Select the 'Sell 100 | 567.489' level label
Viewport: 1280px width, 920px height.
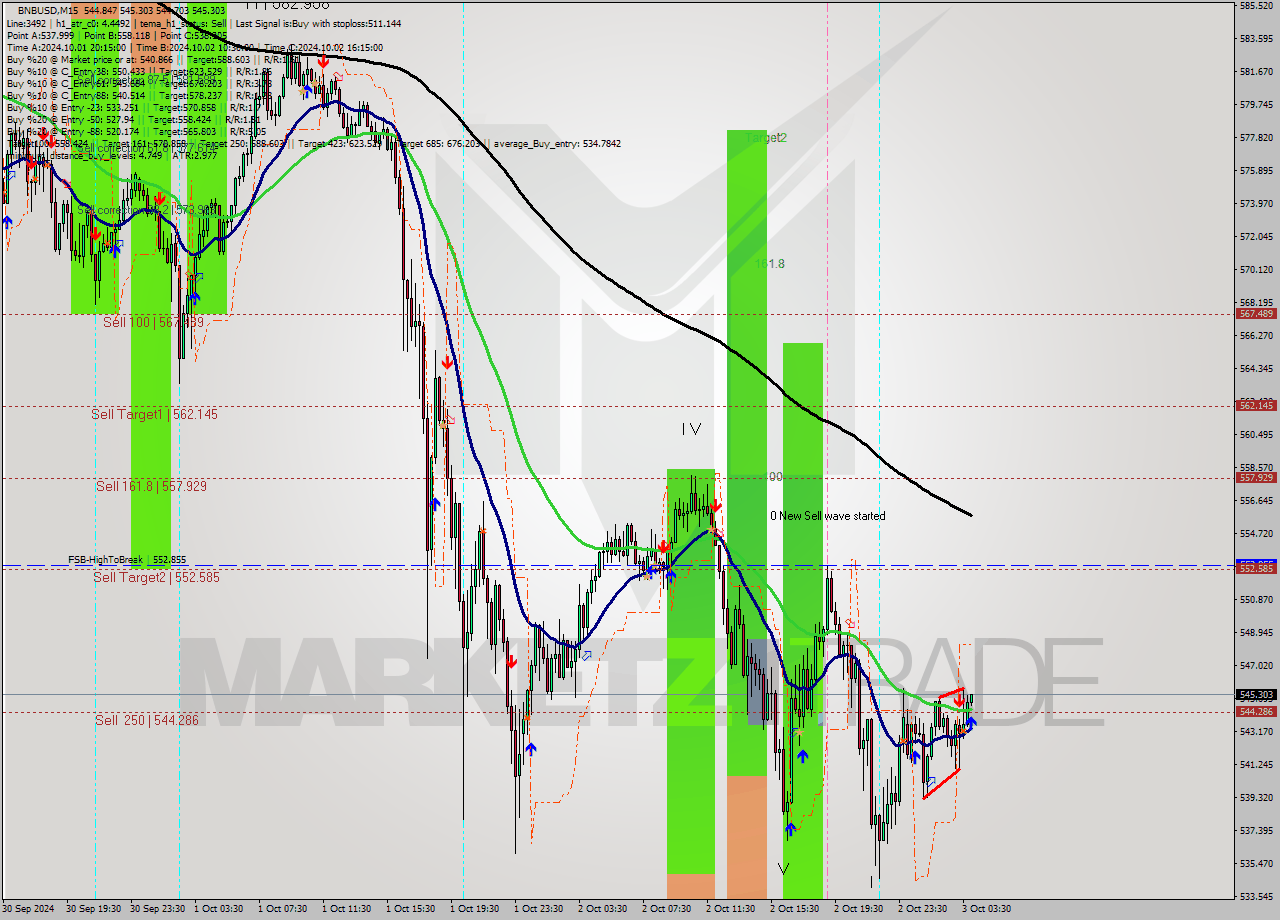click(154, 322)
